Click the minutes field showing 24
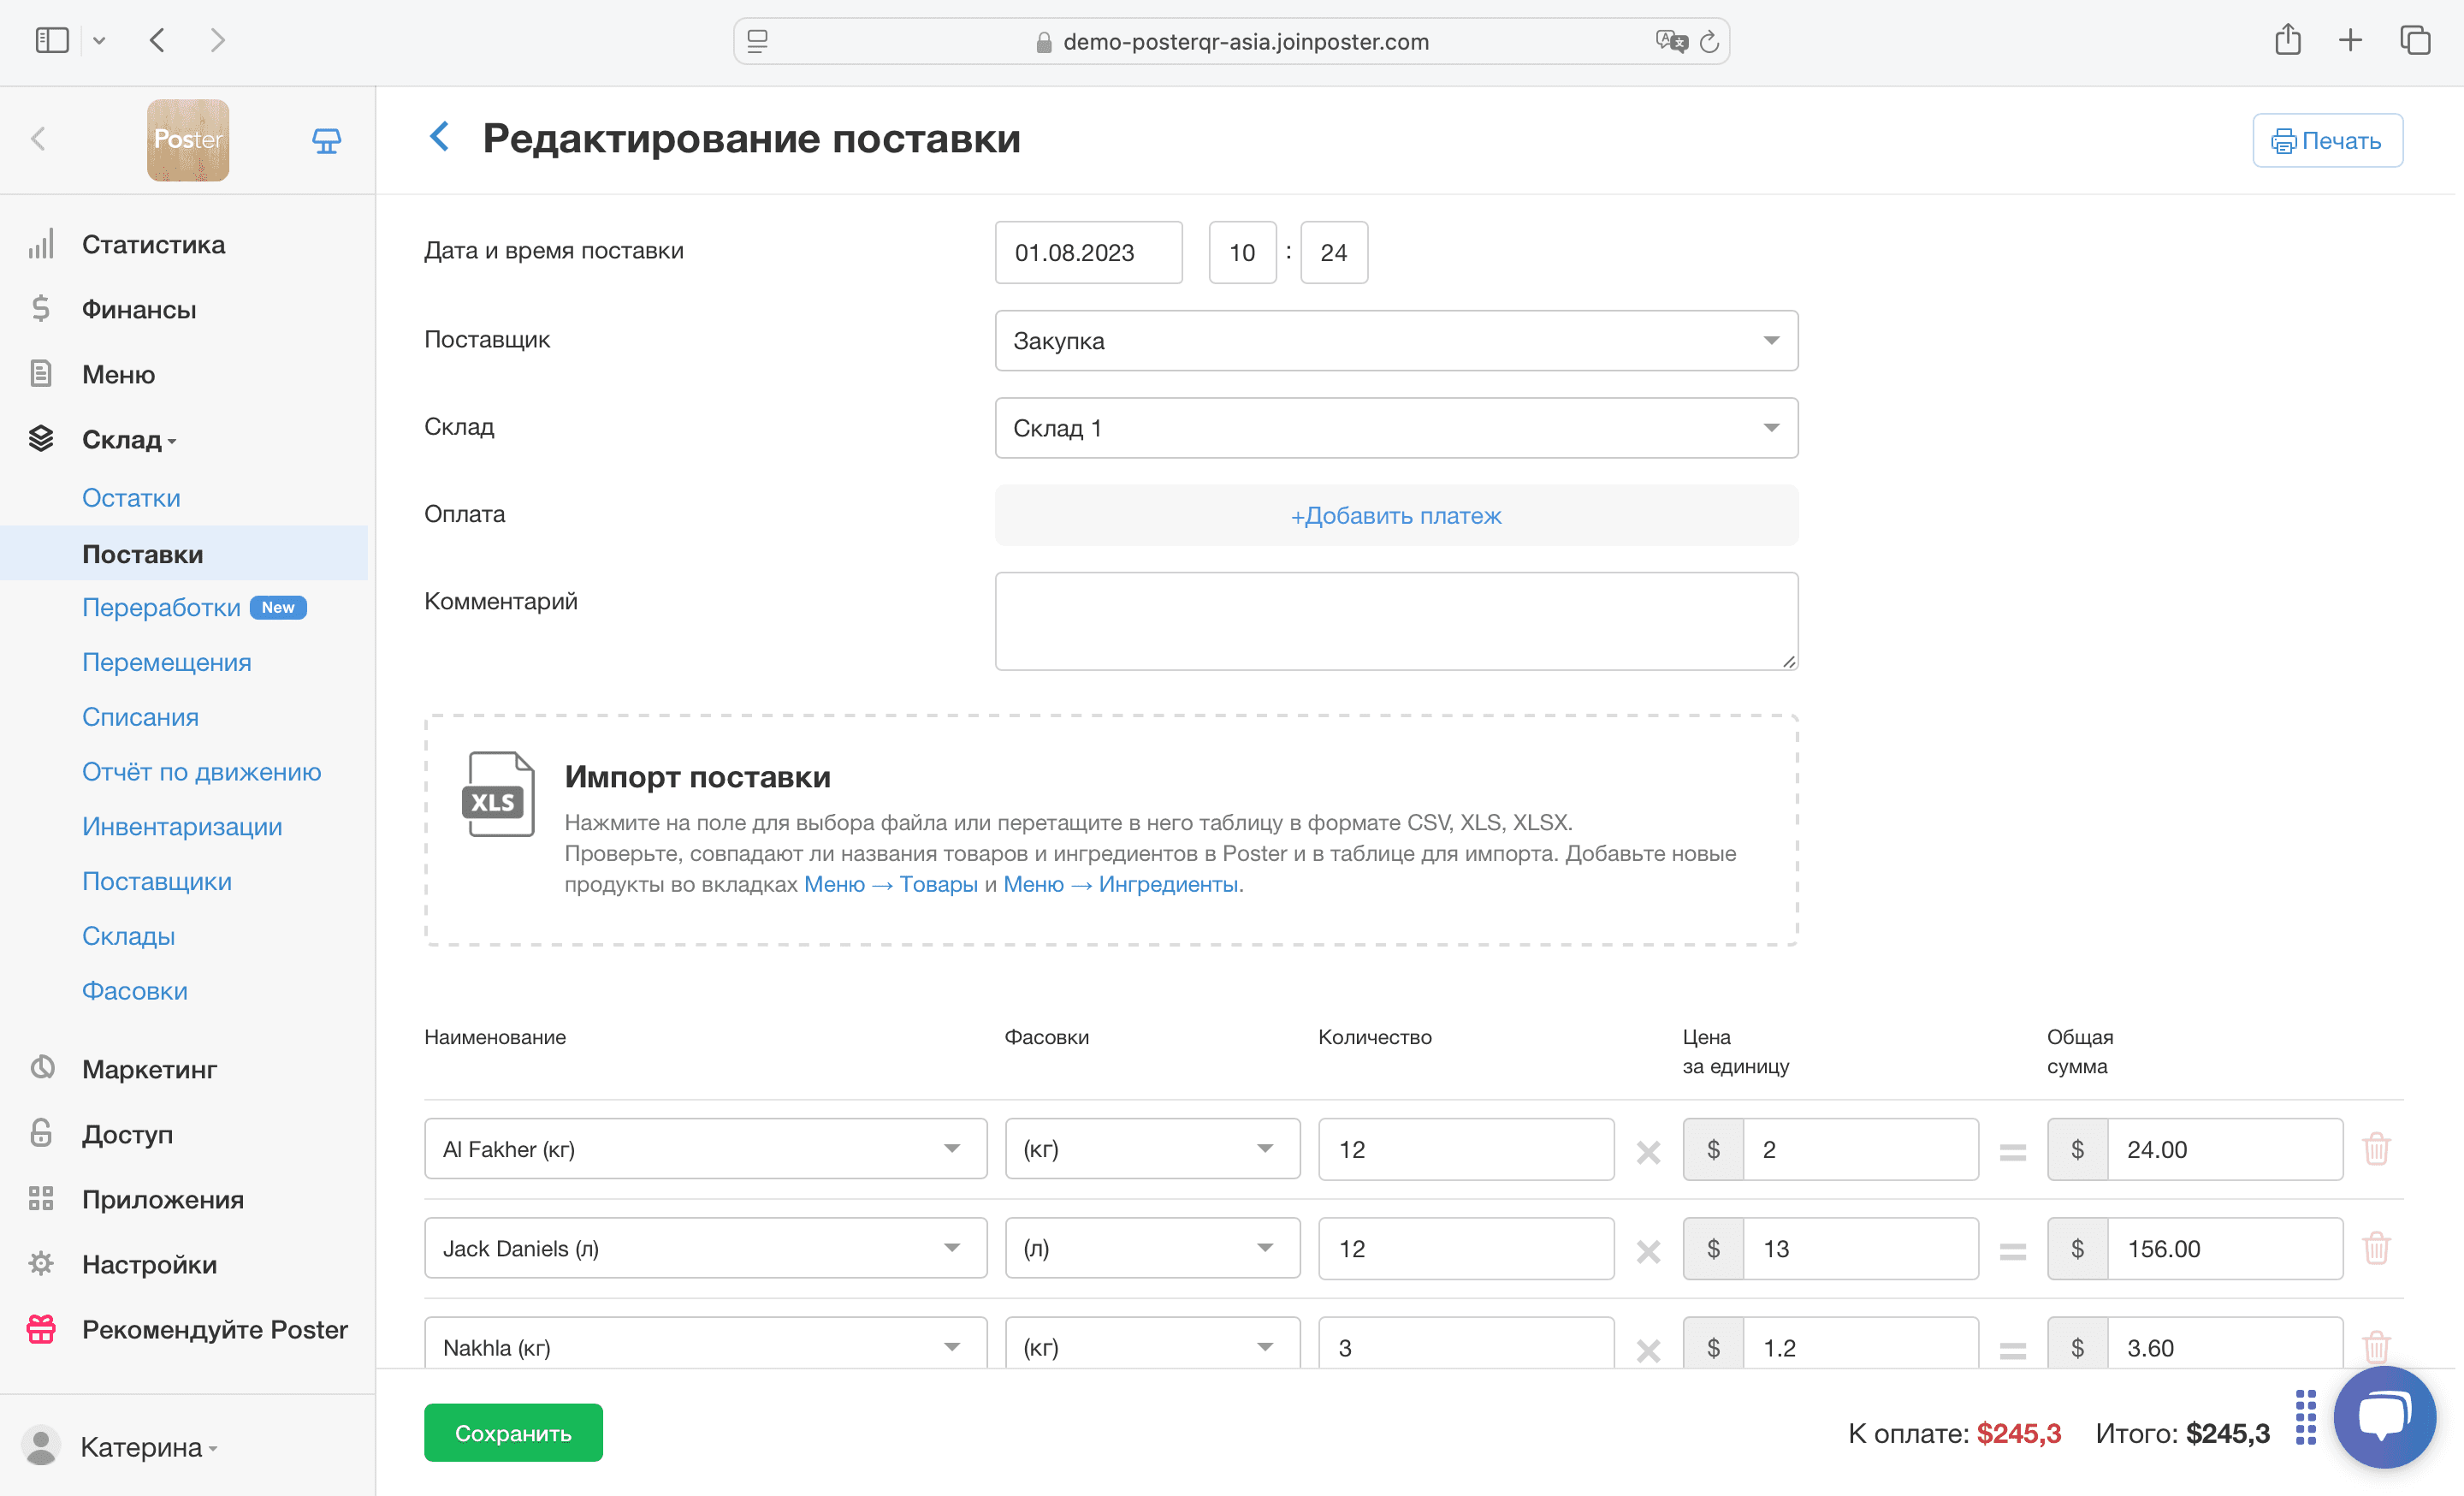This screenshot has height=1496, width=2464. 1334,252
